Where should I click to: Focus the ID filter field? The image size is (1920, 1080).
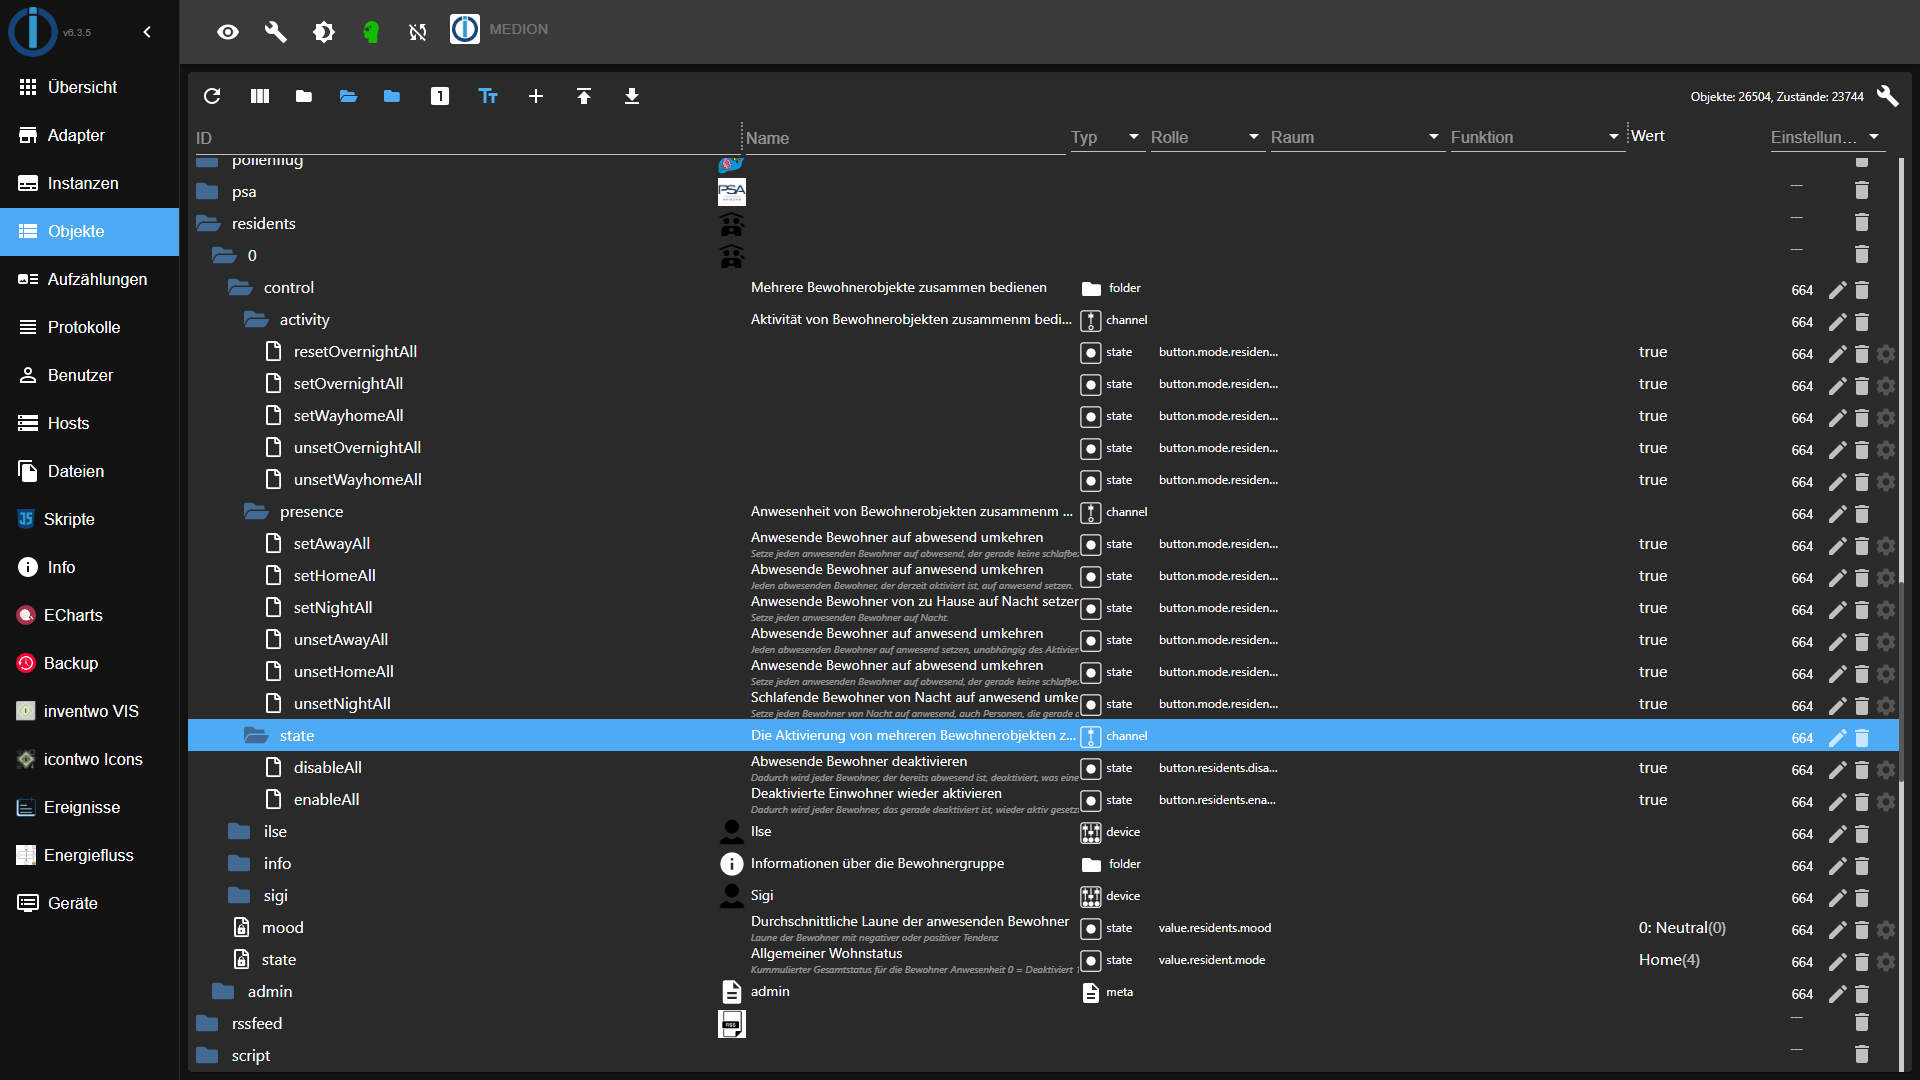pos(466,138)
